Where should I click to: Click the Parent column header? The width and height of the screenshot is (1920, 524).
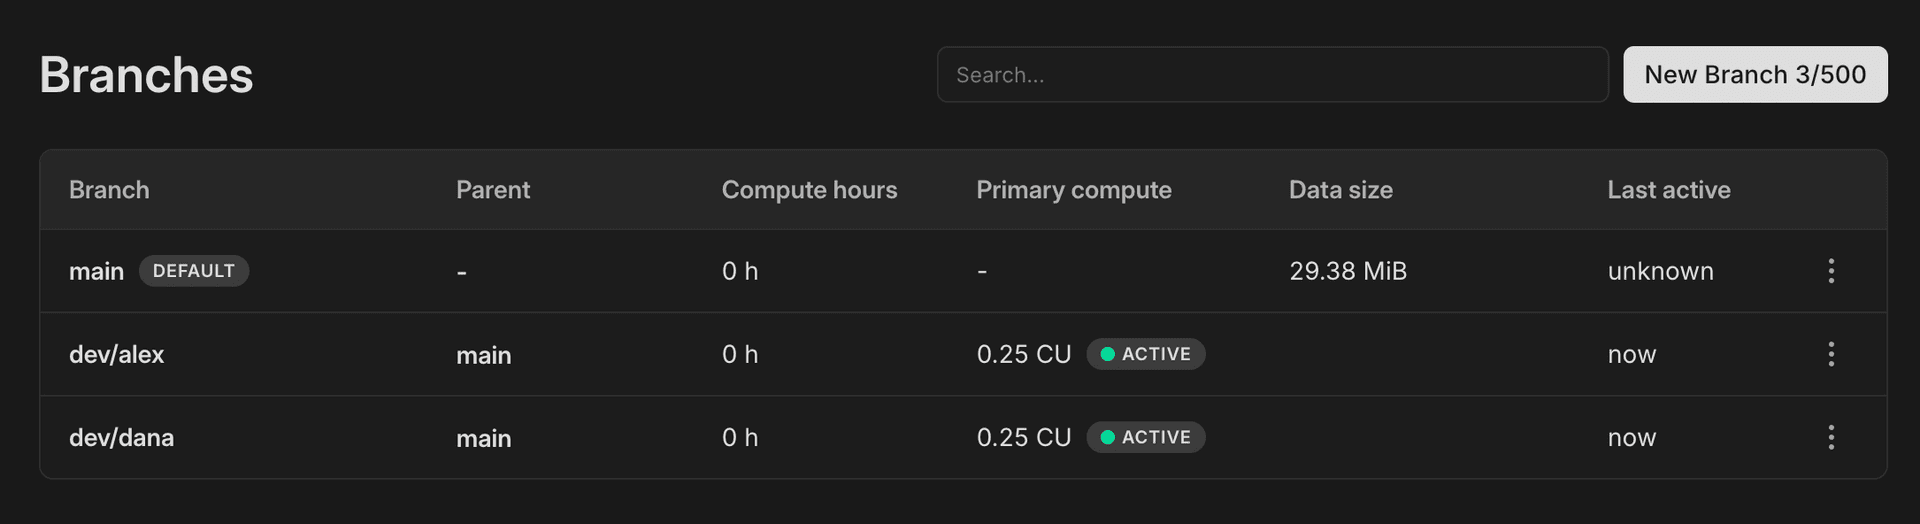pos(493,190)
